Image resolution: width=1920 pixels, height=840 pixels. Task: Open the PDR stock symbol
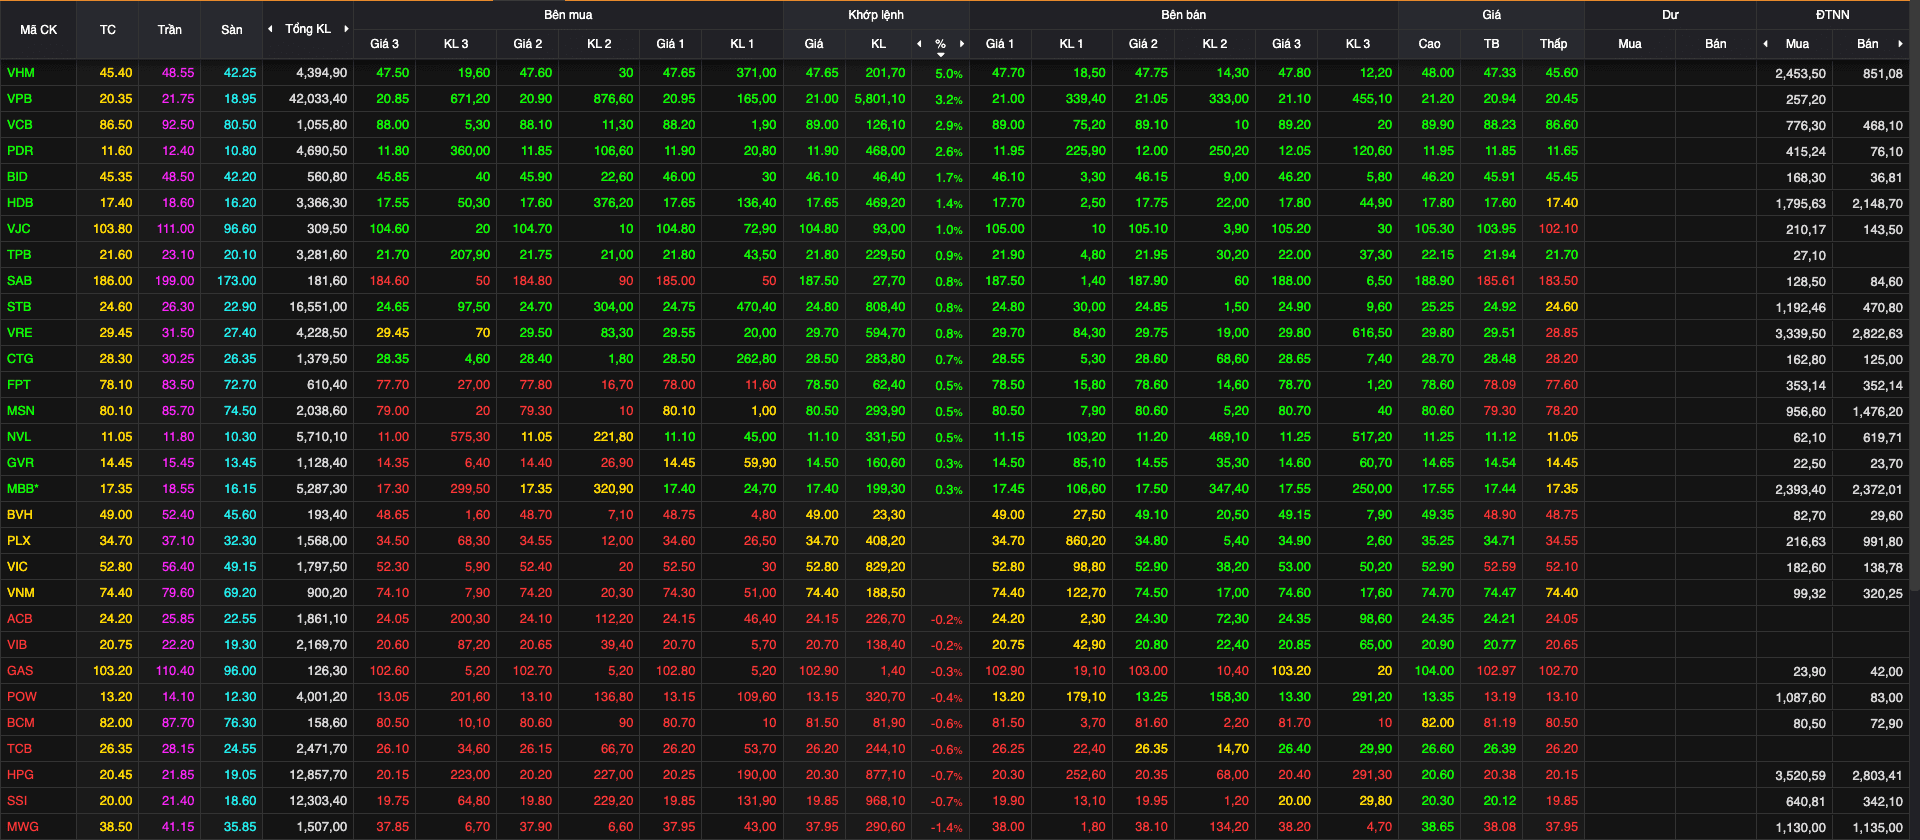[x=20, y=151]
